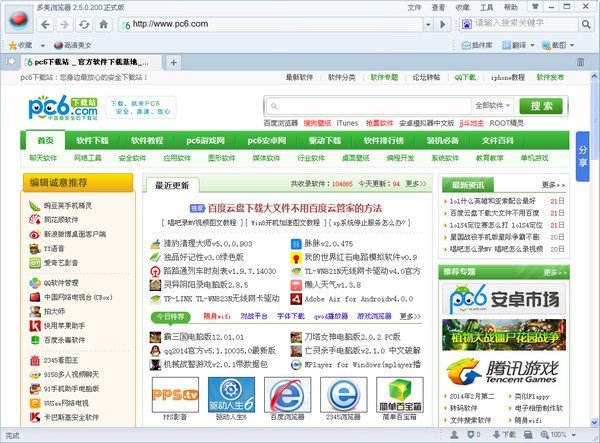Screen dimensions: 600x443
Task: Open the 卡巴斯基安全软件 recommendation
Action: coord(71,417)
